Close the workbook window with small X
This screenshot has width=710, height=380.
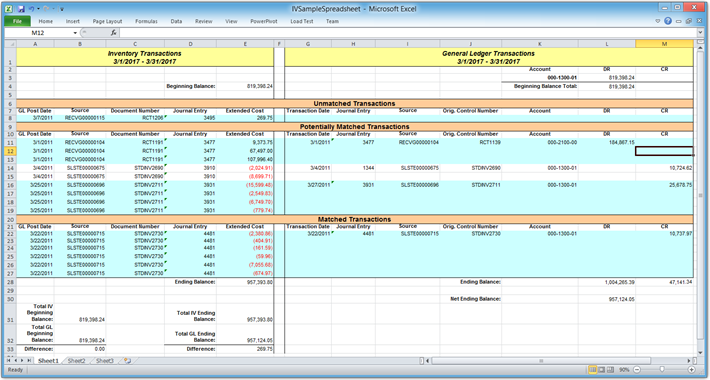(698, 21)
